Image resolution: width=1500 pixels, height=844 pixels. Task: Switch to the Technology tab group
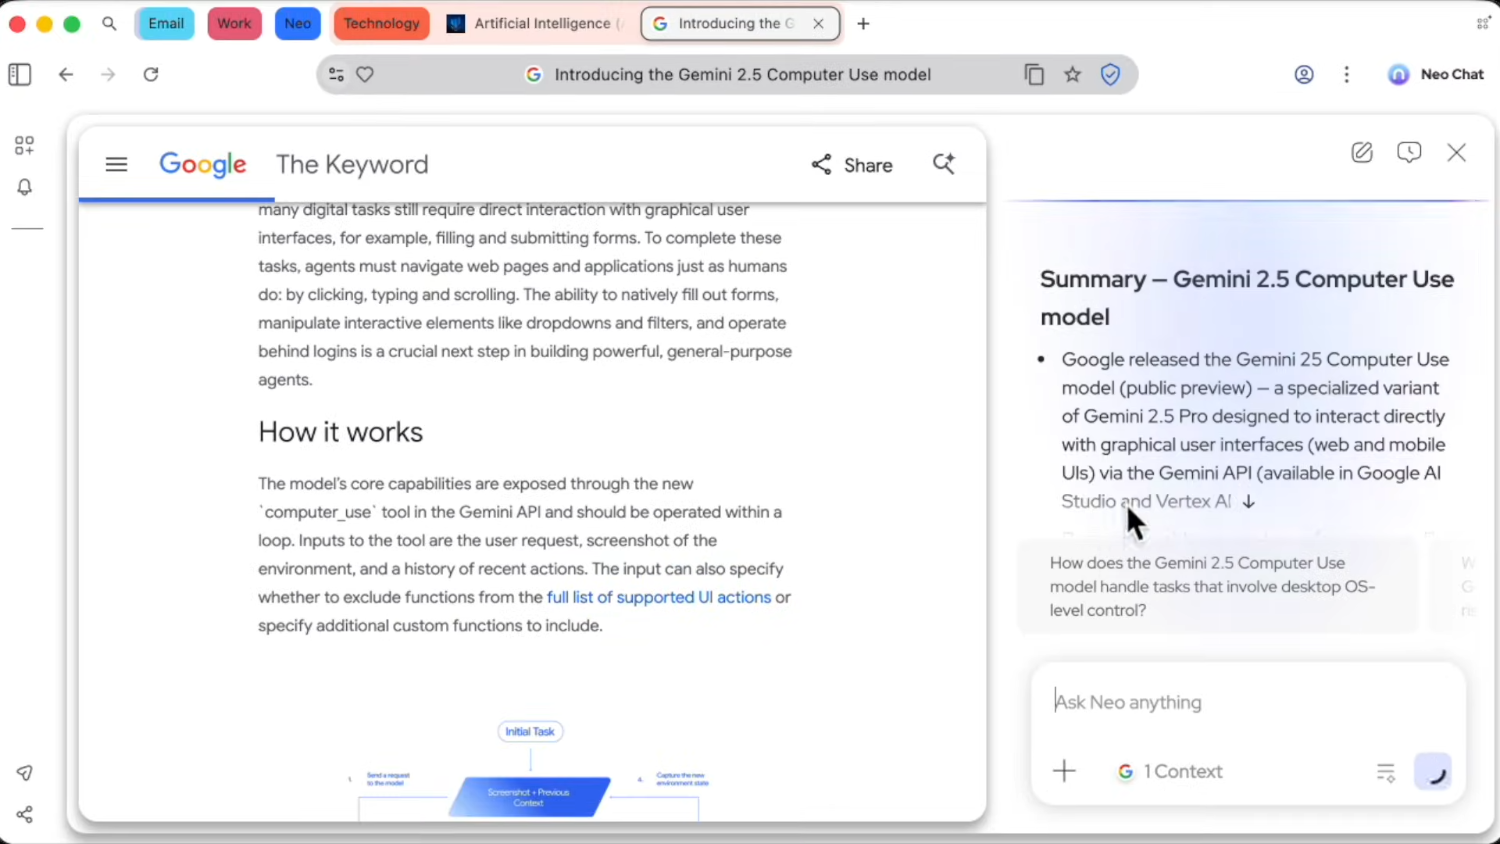pos(381,23)
